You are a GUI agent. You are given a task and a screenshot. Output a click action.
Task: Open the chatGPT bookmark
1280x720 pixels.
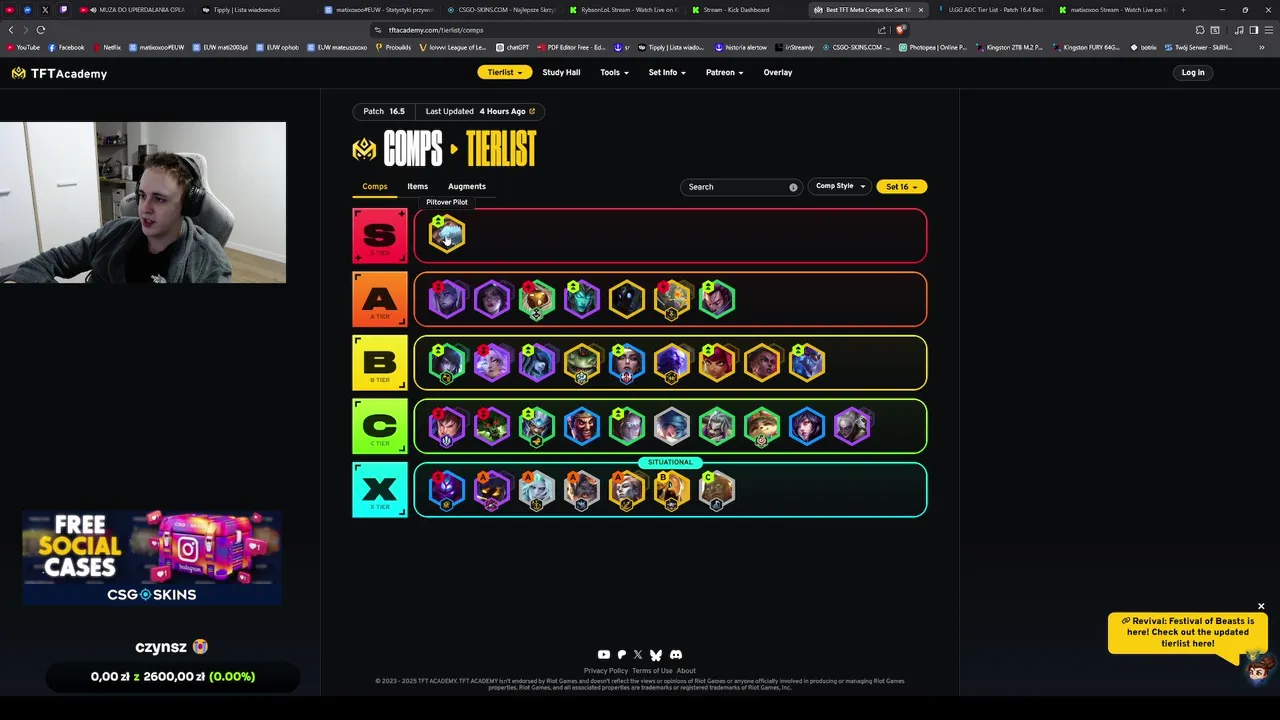coord(513,47)
